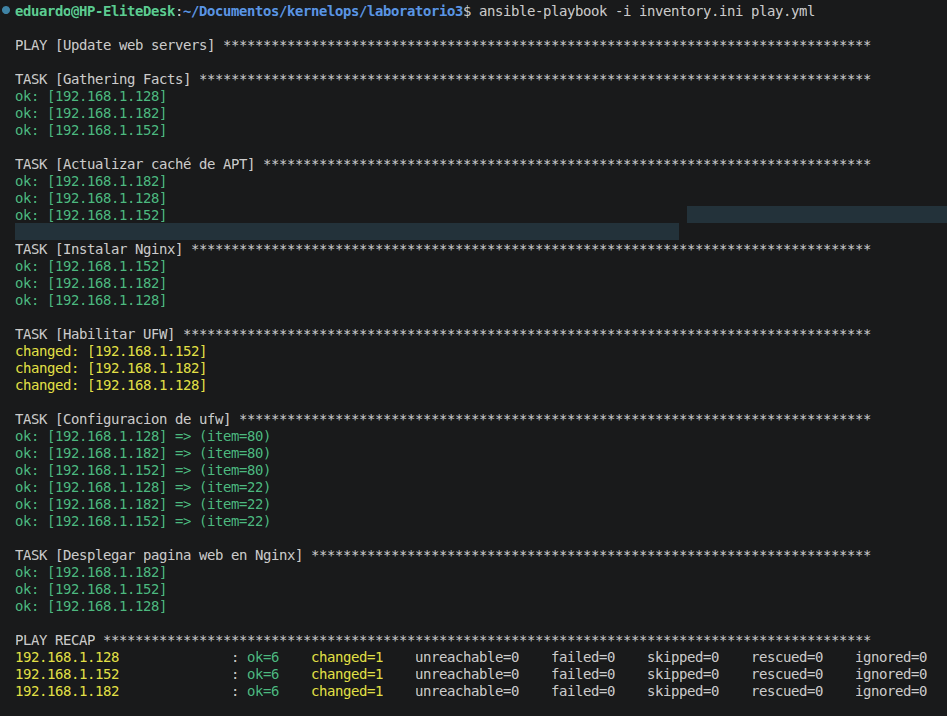The width and height of the screenshot is (947, 716).
Task: Select the TASK [Instalar Nginx] header
Action: [98, 249]
